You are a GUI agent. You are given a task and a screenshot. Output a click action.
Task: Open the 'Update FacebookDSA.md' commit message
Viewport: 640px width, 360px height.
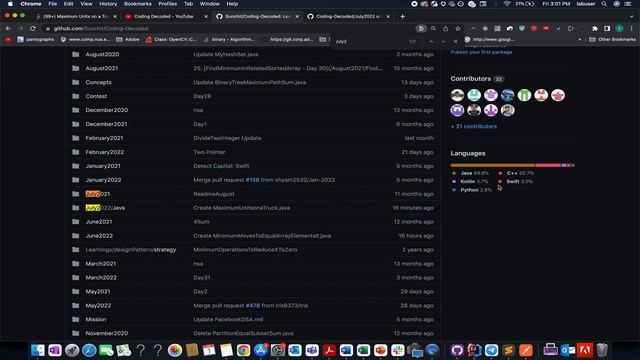[228, 319]
